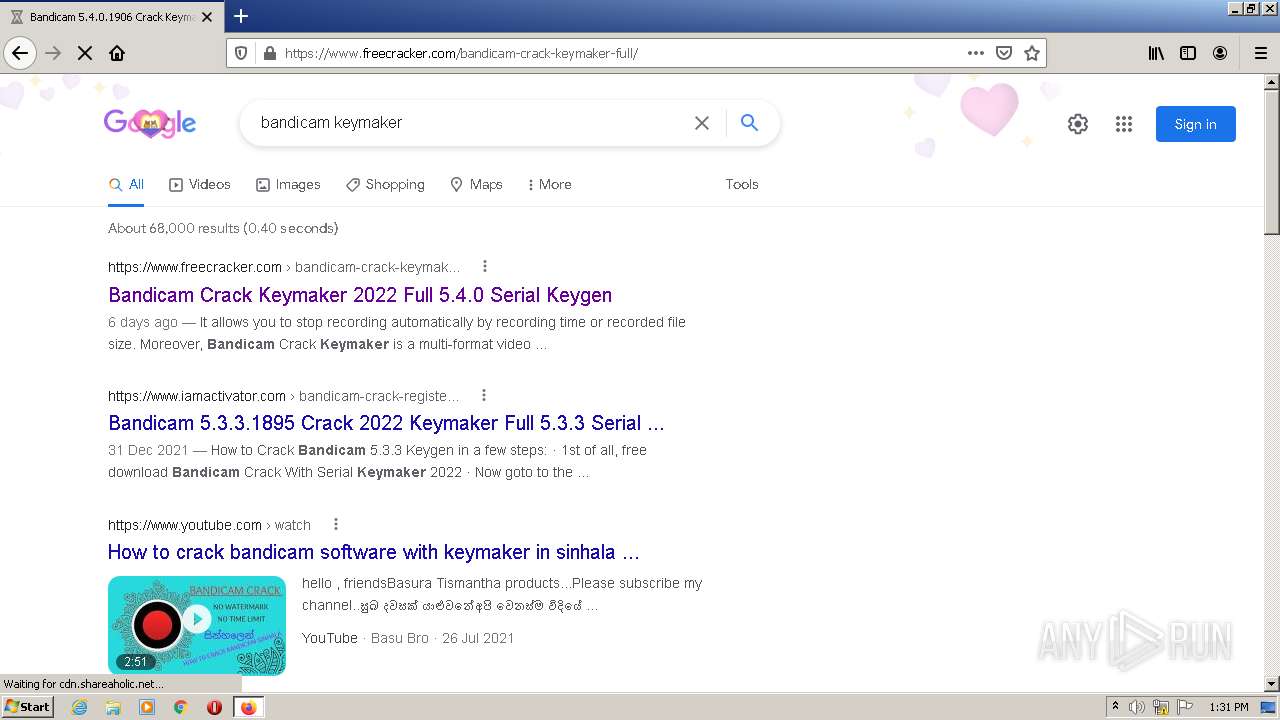Screen dimensions: 1280x720
Task: Submit search with magnifier icon
Action: pos(749,123)
